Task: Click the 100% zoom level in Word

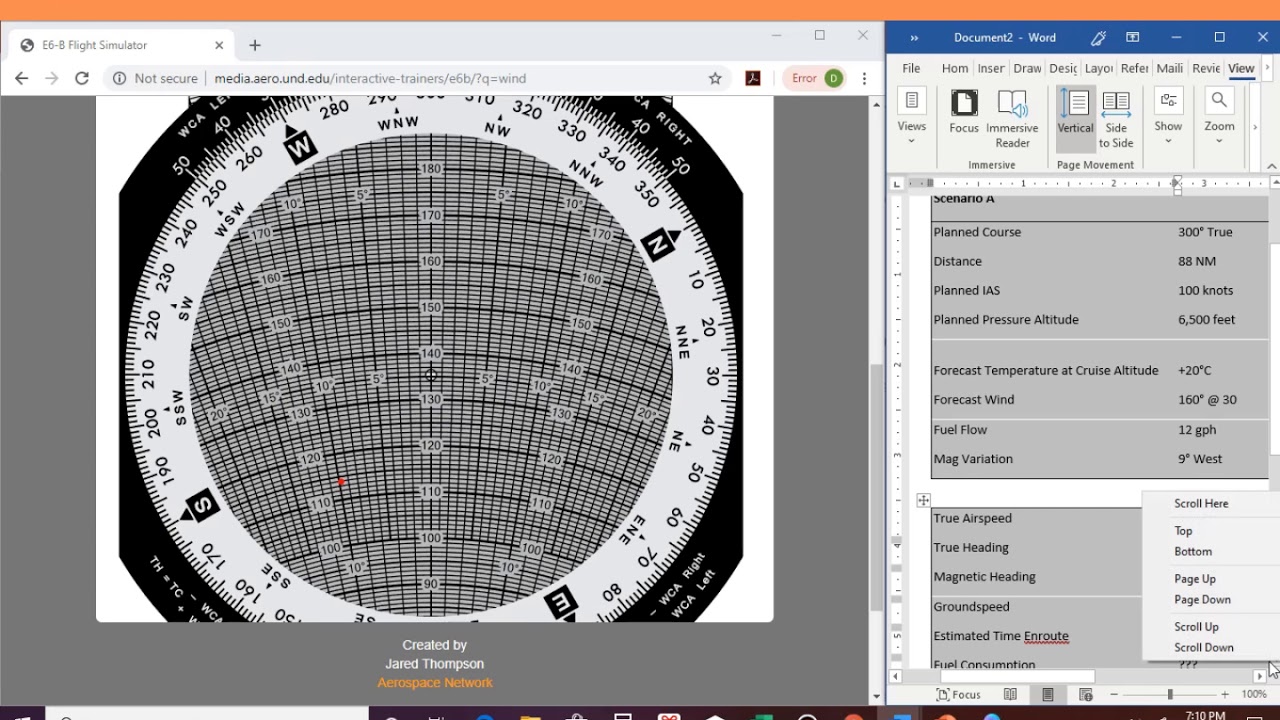Action: click(x=1254, y=695)
